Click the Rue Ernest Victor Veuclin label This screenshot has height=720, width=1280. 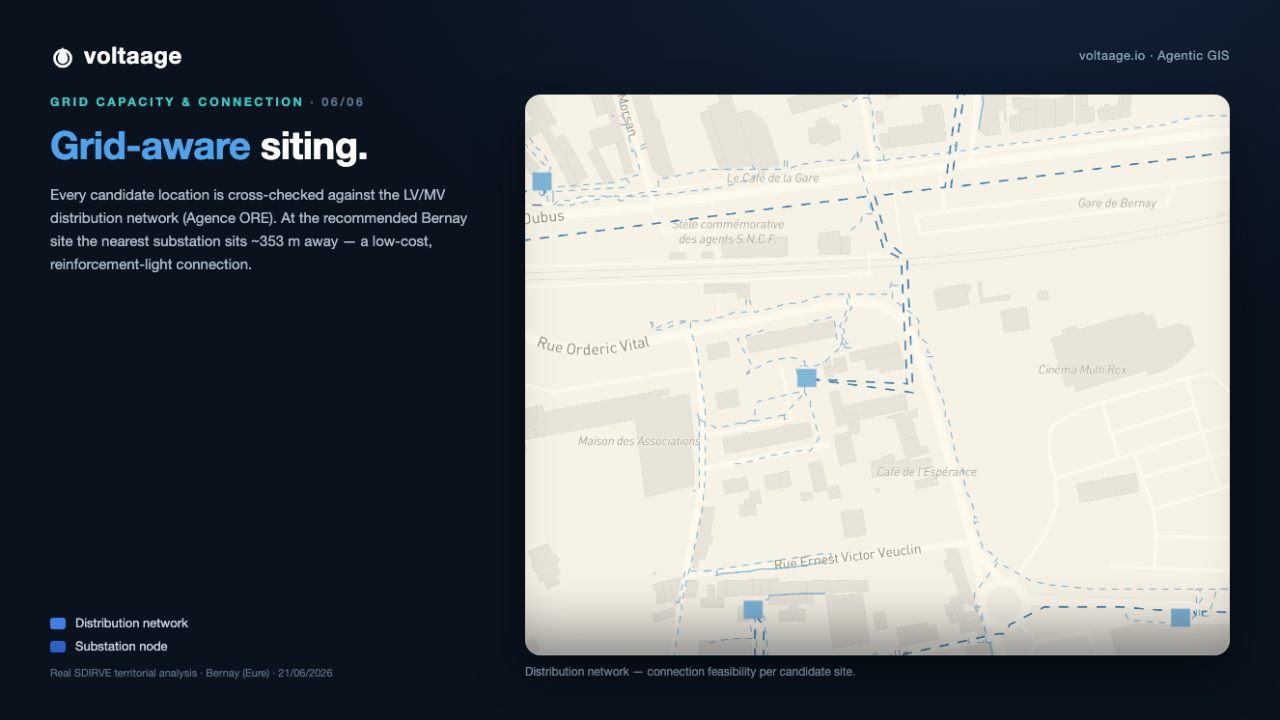pyautogui.click(x=848, y=557)
